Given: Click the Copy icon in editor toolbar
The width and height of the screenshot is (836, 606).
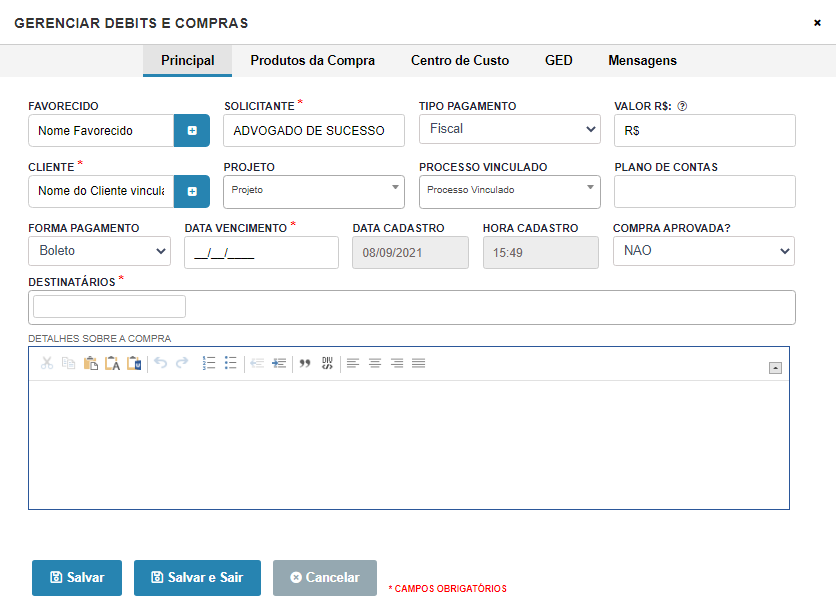Looking at the screenshot, I should click(68, 363).
